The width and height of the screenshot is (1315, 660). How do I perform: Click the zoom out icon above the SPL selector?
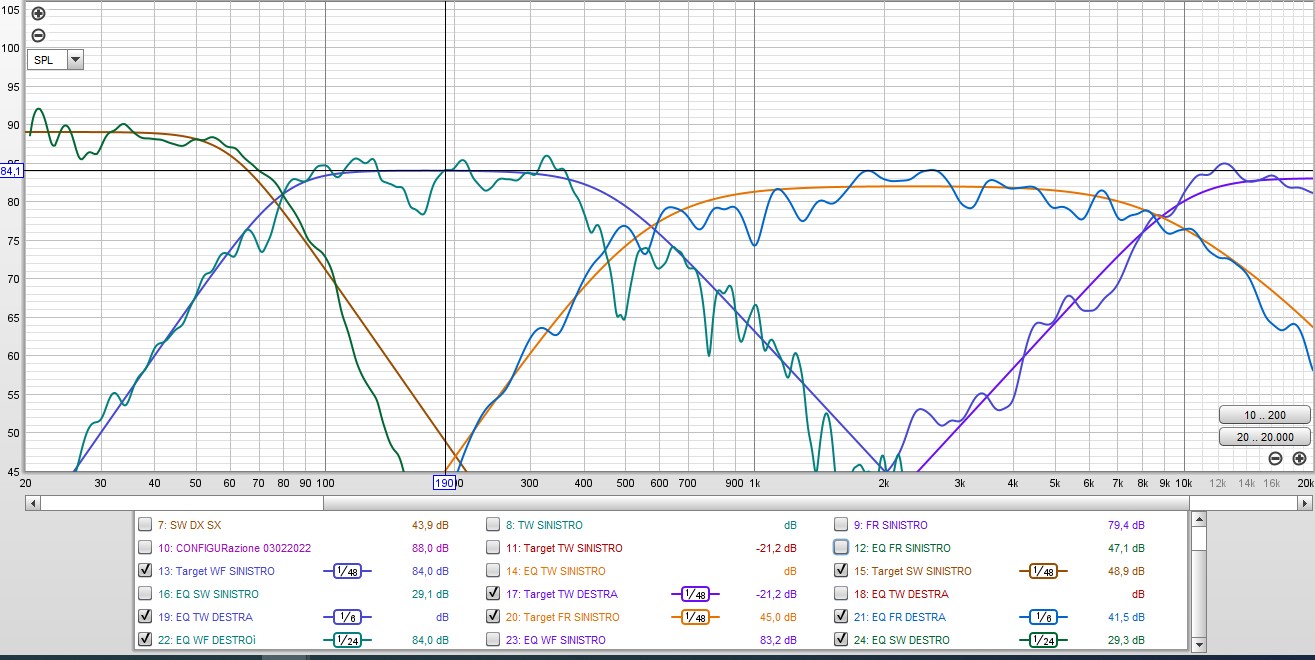pos(38,35)
